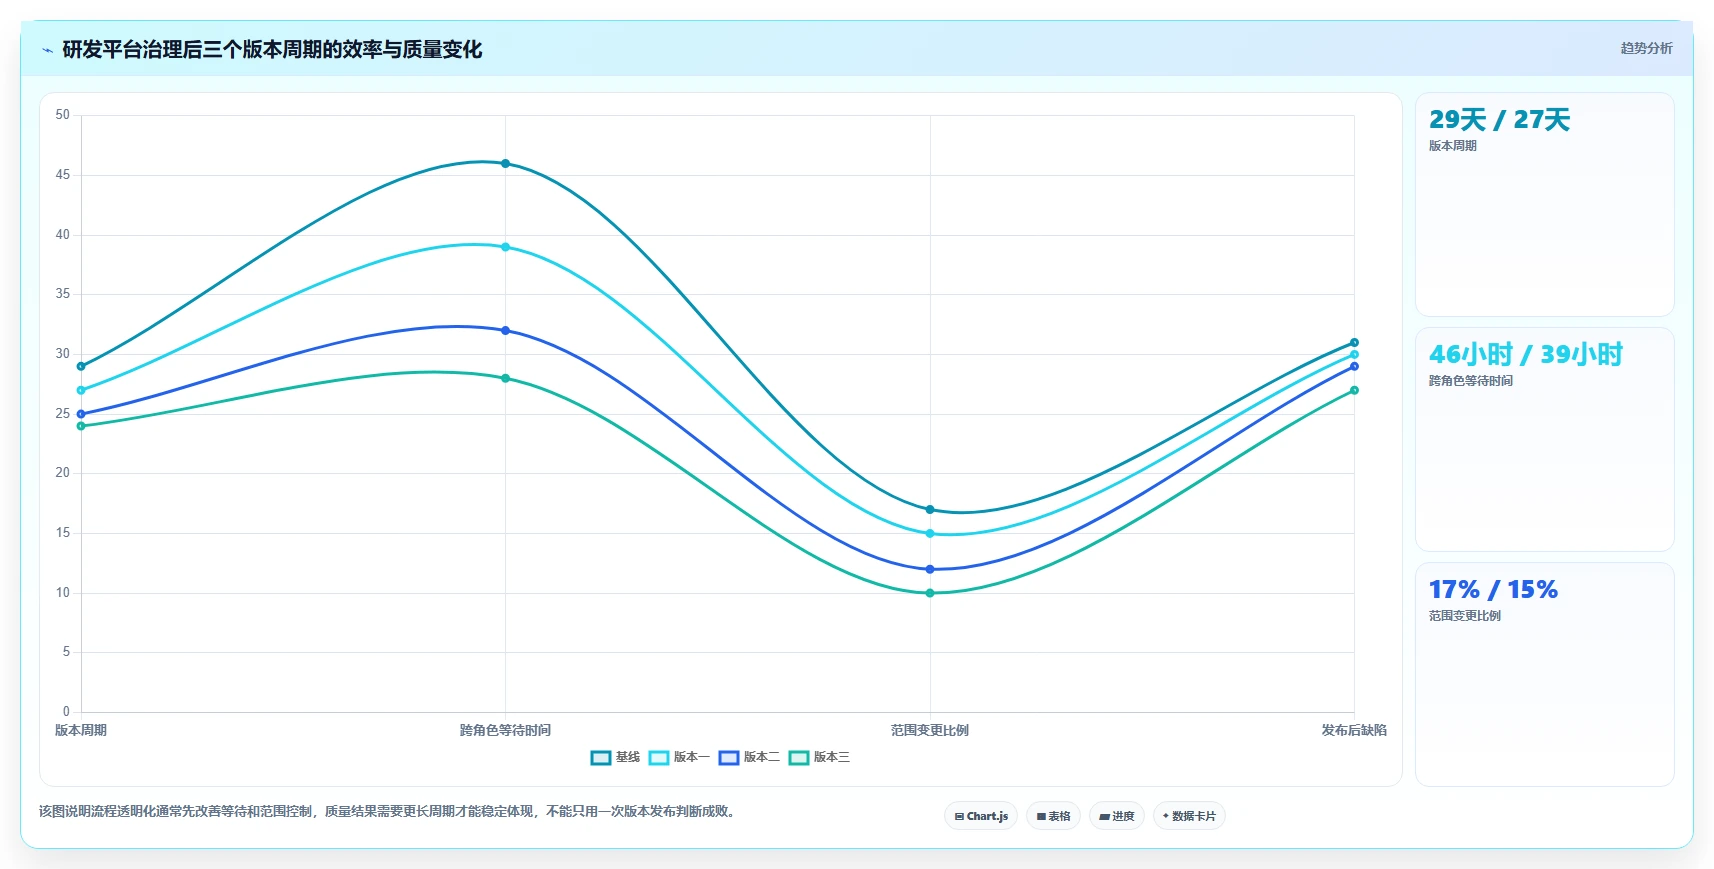Open the Chart.js pill button
The image size is (1714, 869).
[981, 816]
